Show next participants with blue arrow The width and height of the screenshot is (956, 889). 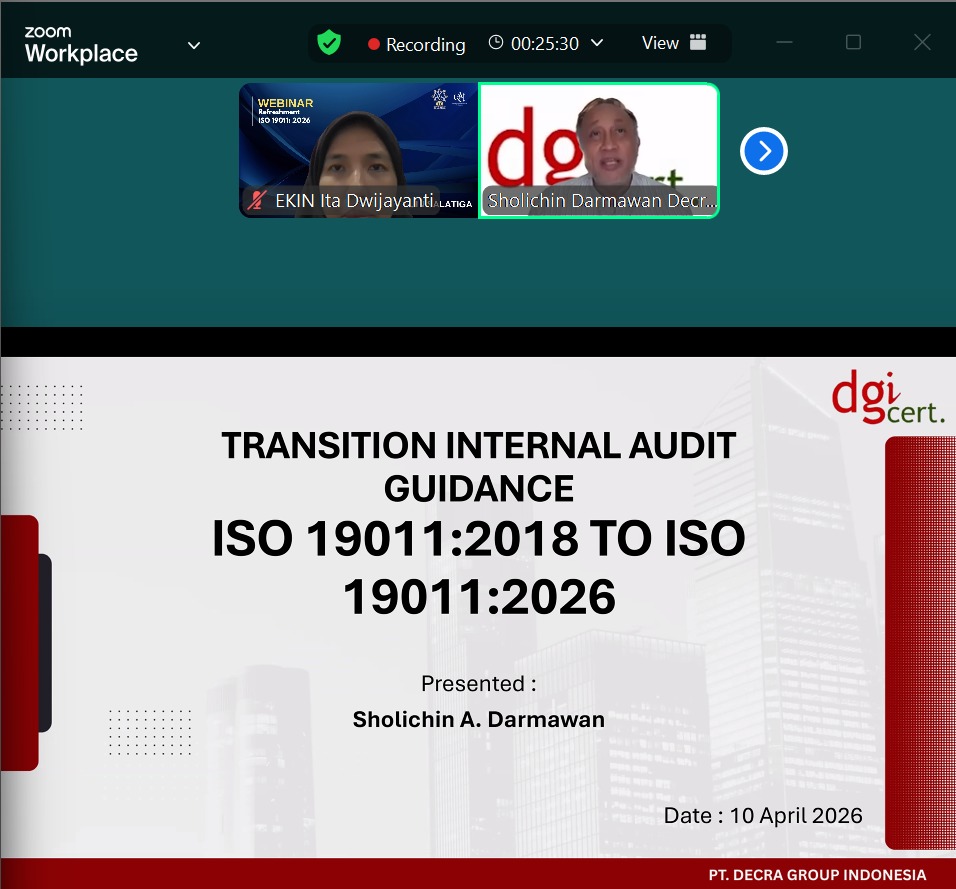pyautogui.click(x=764, y=151)
